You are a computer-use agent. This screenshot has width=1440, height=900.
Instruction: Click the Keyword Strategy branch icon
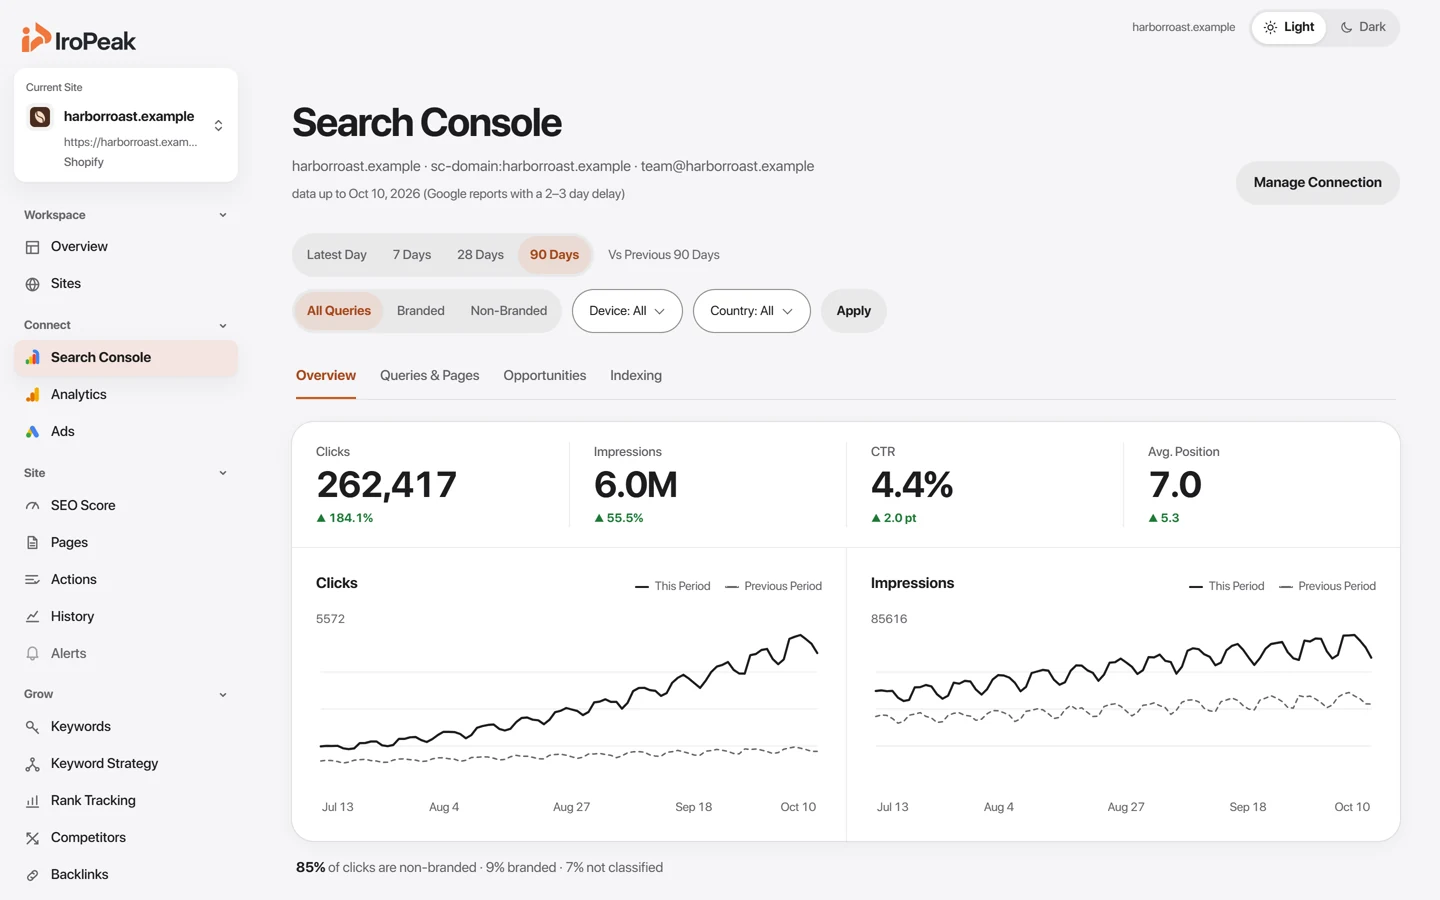32,764
